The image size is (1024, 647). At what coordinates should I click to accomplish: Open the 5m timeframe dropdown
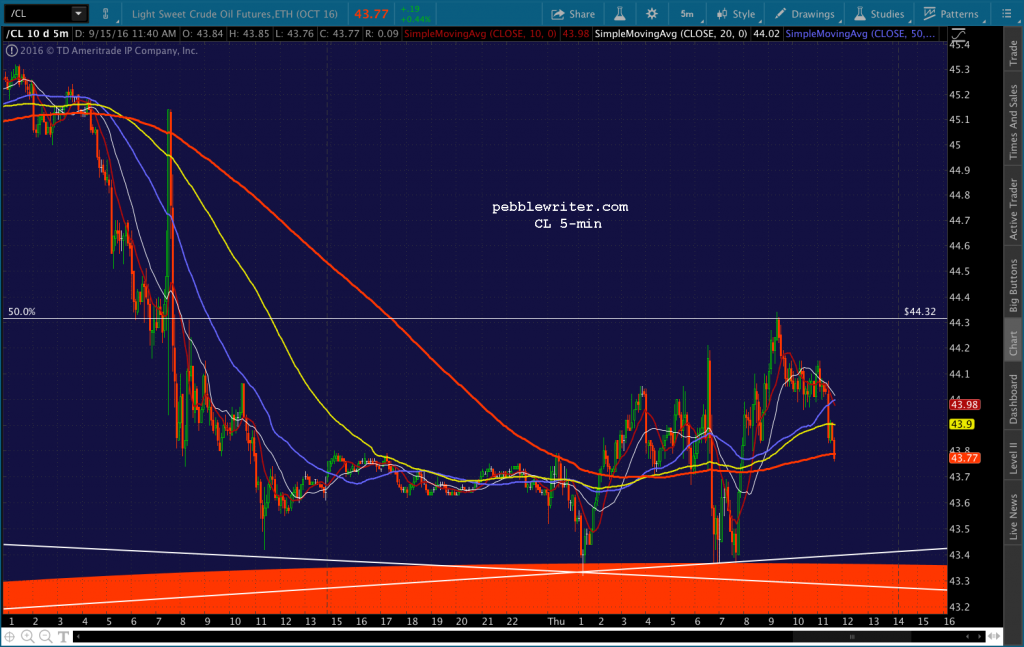point(687,14)
